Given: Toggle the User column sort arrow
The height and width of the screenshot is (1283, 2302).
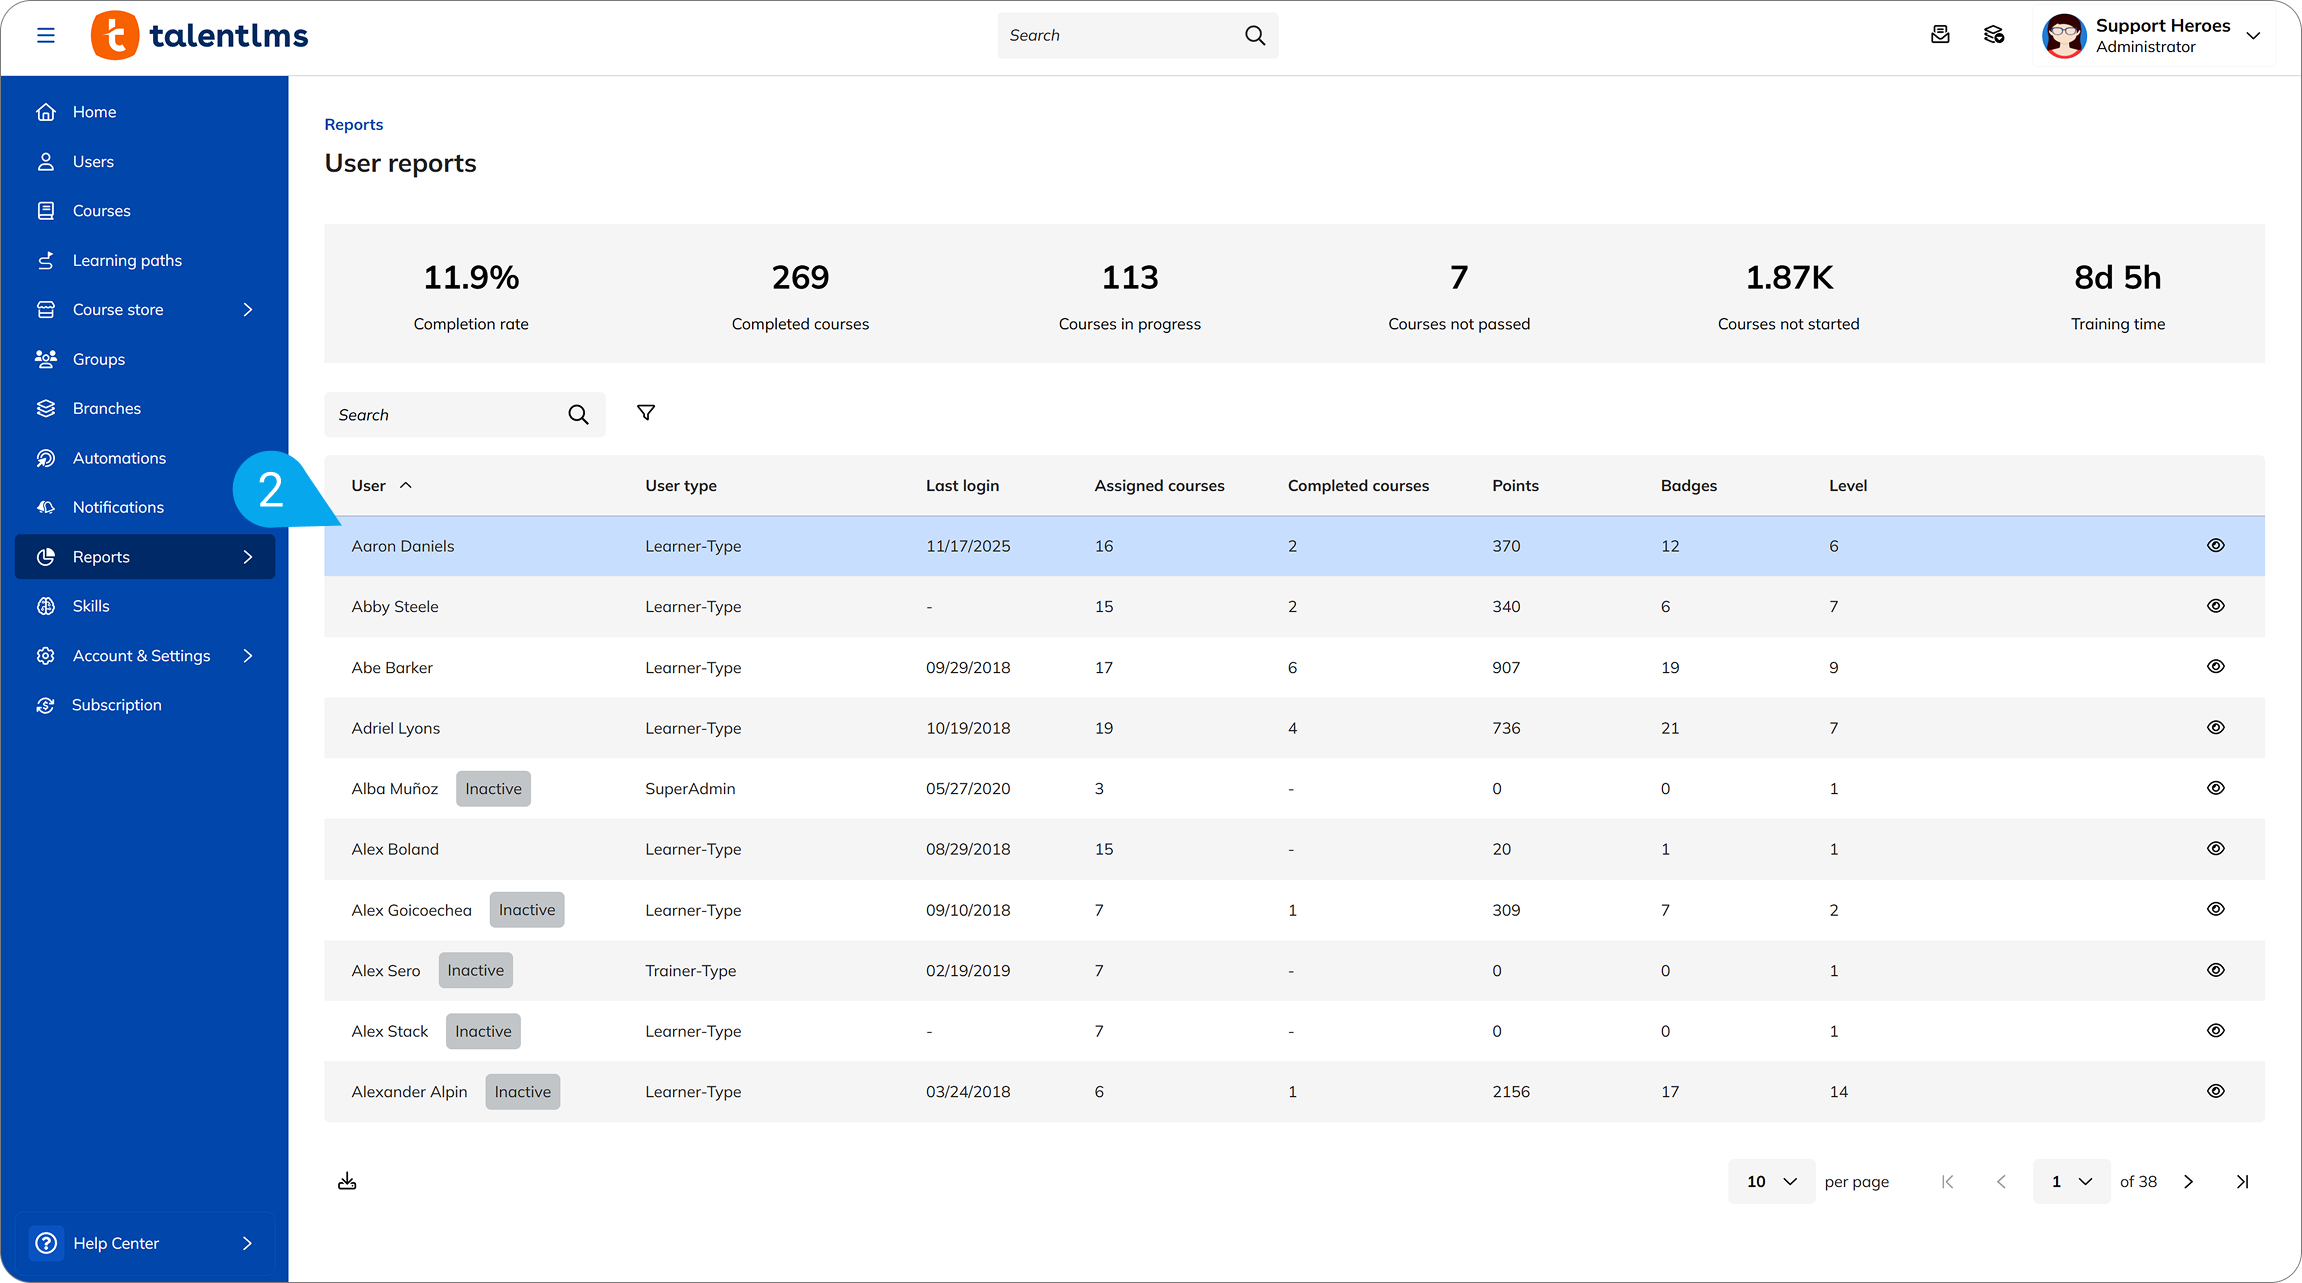Looking at the screenshot, I should pyautogui.click(x=408, y=485).
